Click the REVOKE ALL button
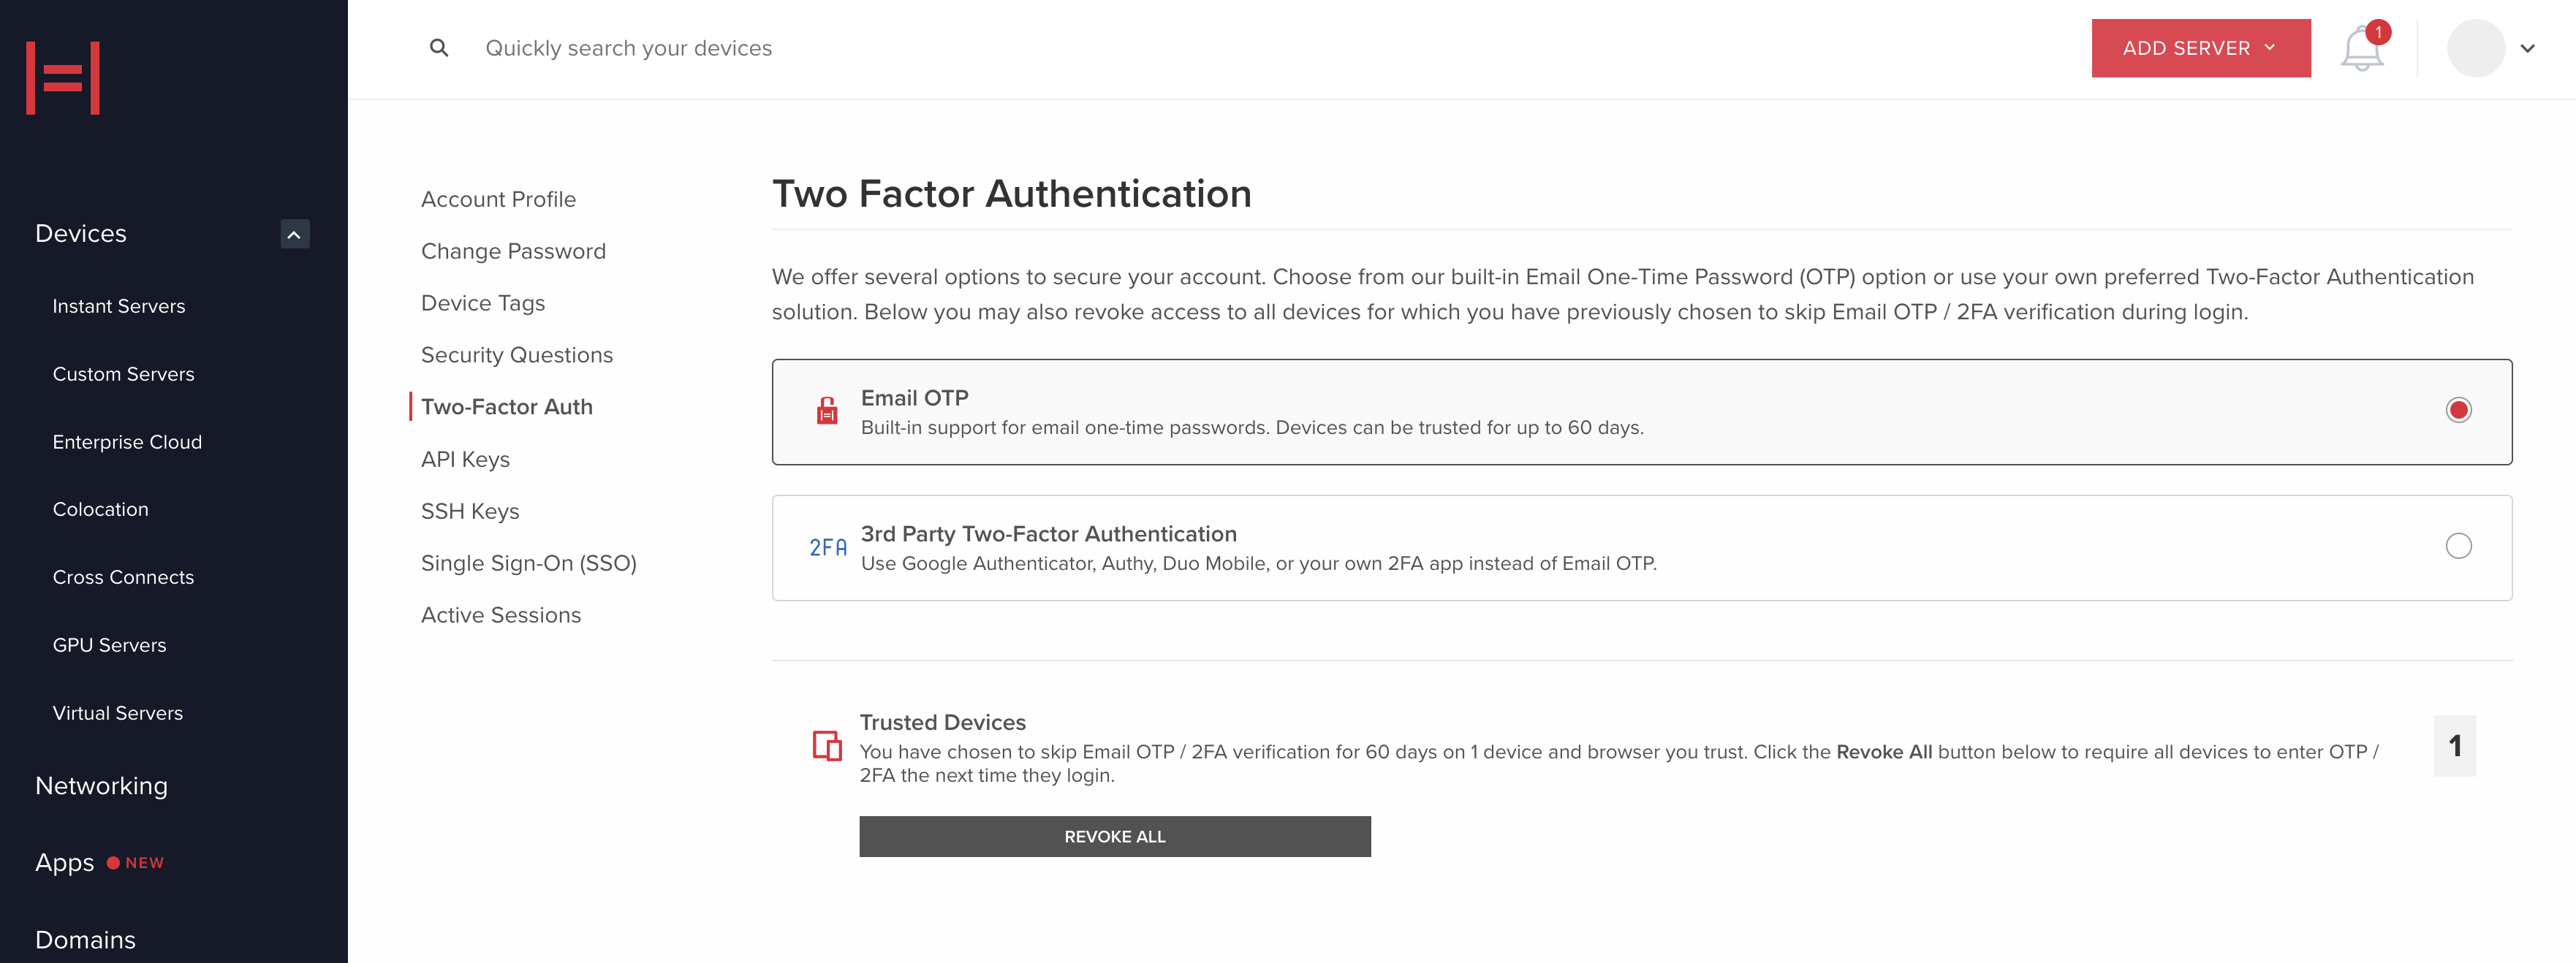Screen dimensions: 2576x963 (x=1114, y=836)
